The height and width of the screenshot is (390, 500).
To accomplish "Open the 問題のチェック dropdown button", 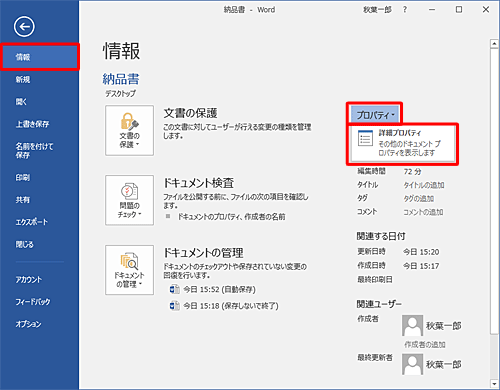I will [x=129, y=200].
